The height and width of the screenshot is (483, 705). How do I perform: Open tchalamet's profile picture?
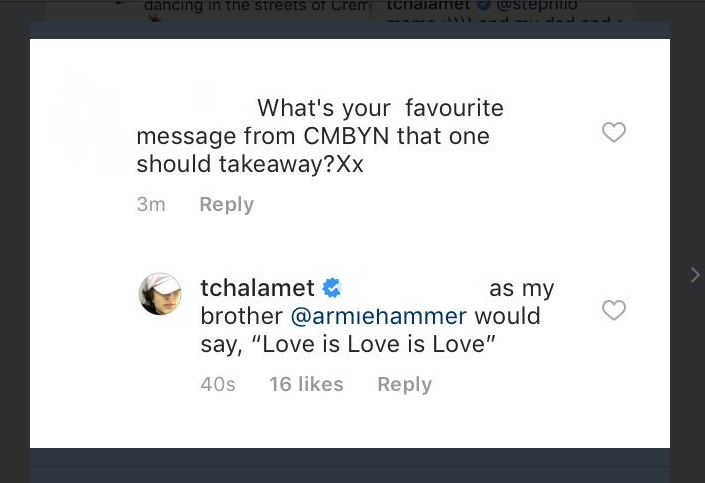click(160, 294)
